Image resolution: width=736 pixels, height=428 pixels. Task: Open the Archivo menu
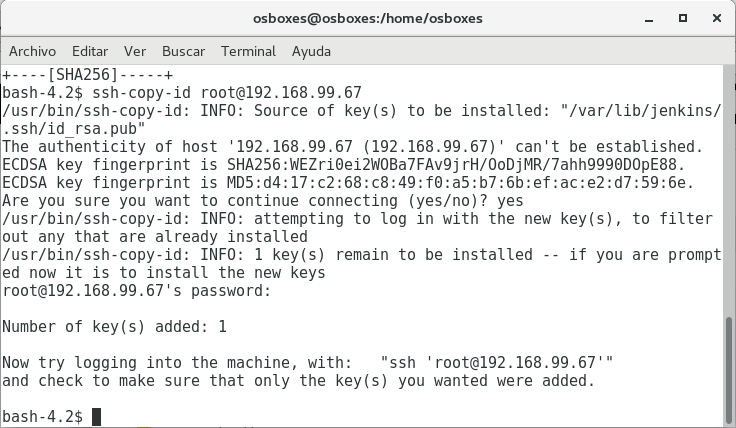point(32,51)
